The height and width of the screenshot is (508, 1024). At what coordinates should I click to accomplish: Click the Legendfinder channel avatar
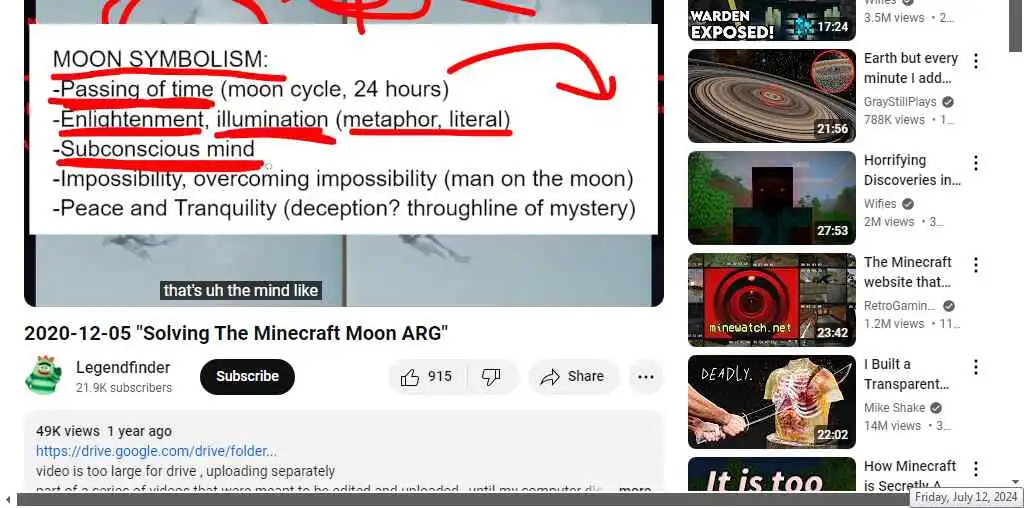(43, 375)
